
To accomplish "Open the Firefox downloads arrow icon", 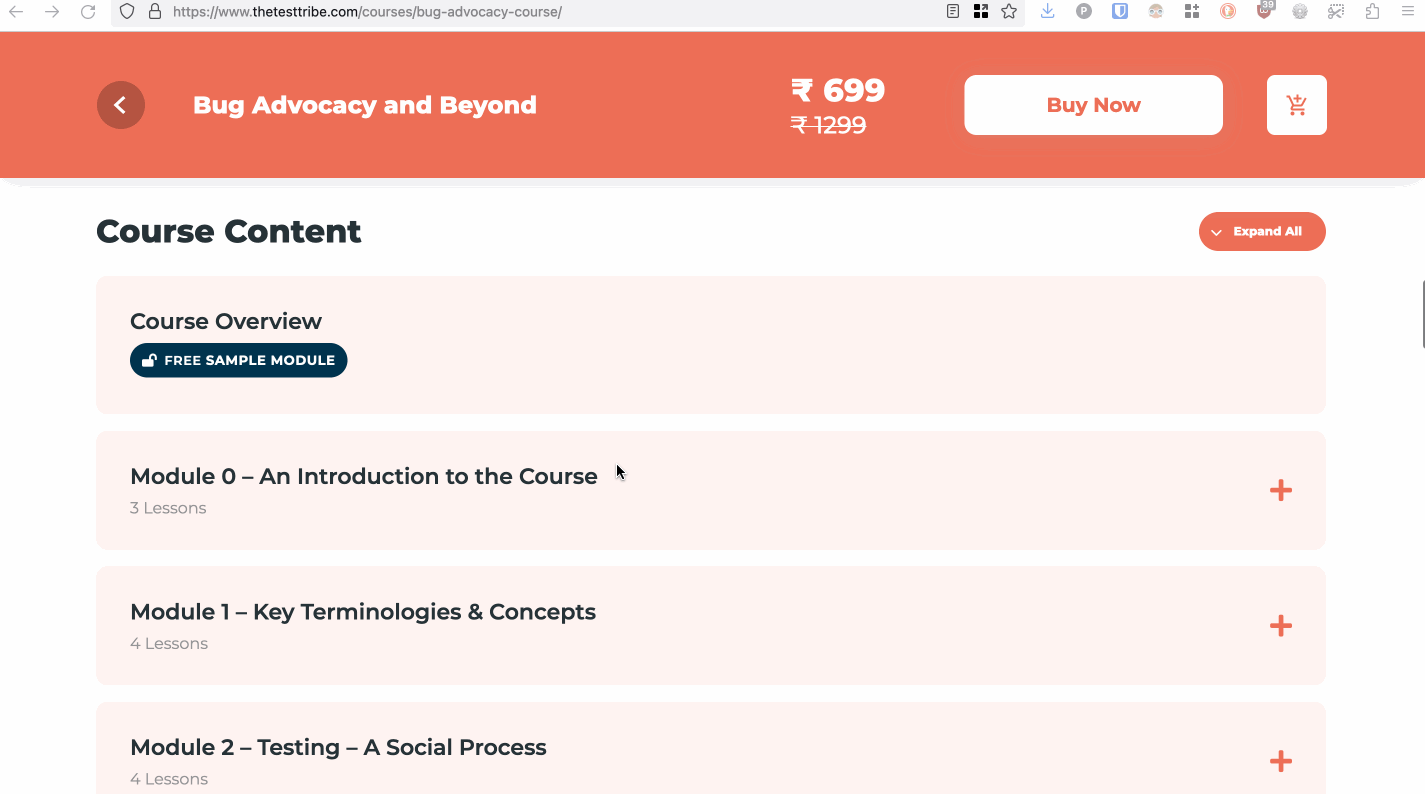I will click(1047, 12).
